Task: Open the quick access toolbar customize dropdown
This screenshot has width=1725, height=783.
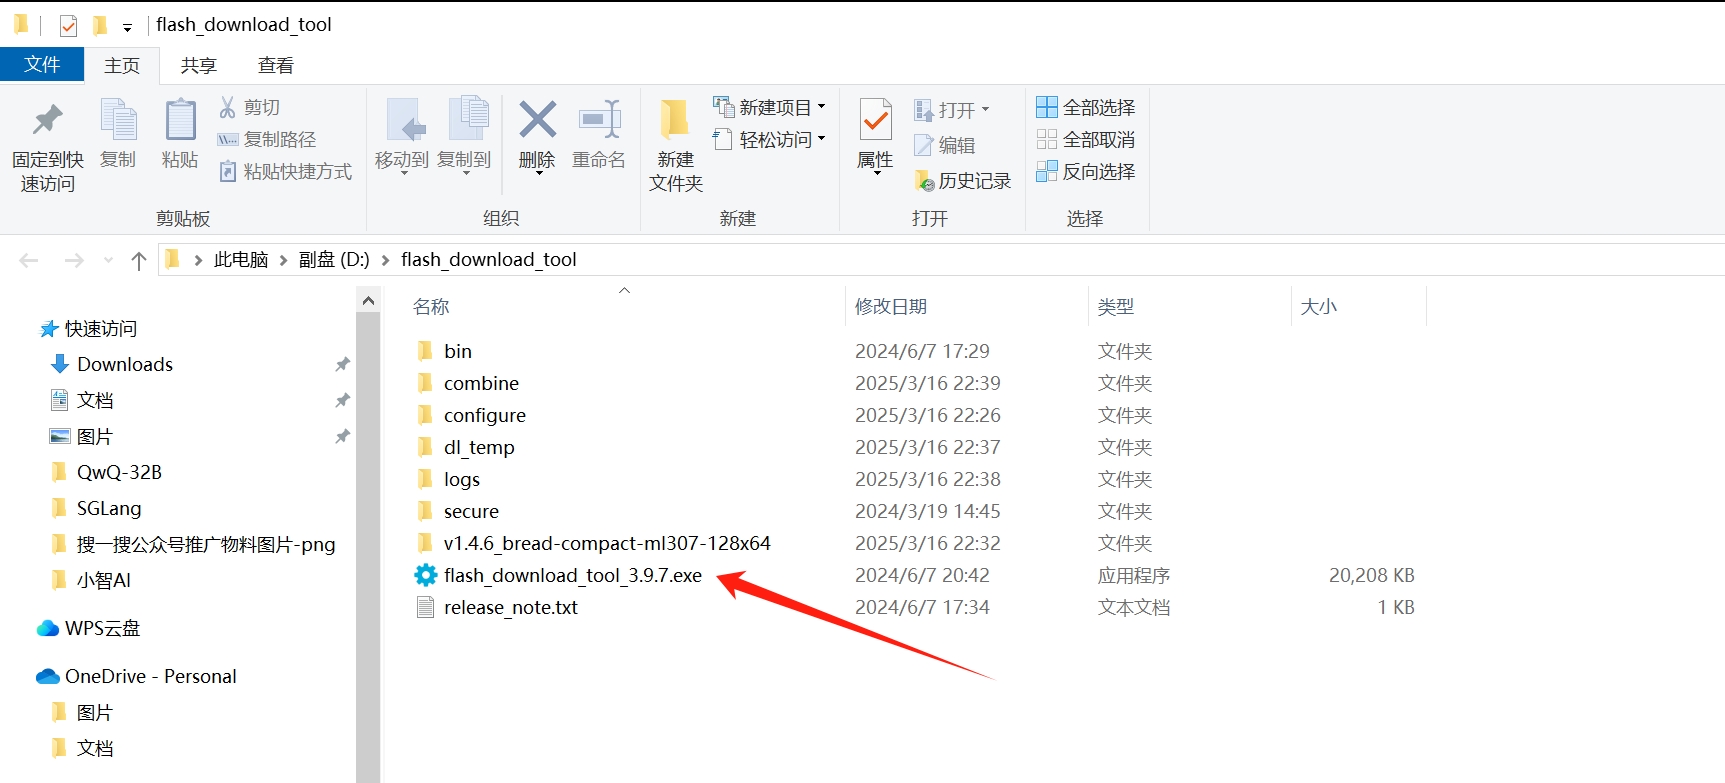Action: tap(127, 27)
